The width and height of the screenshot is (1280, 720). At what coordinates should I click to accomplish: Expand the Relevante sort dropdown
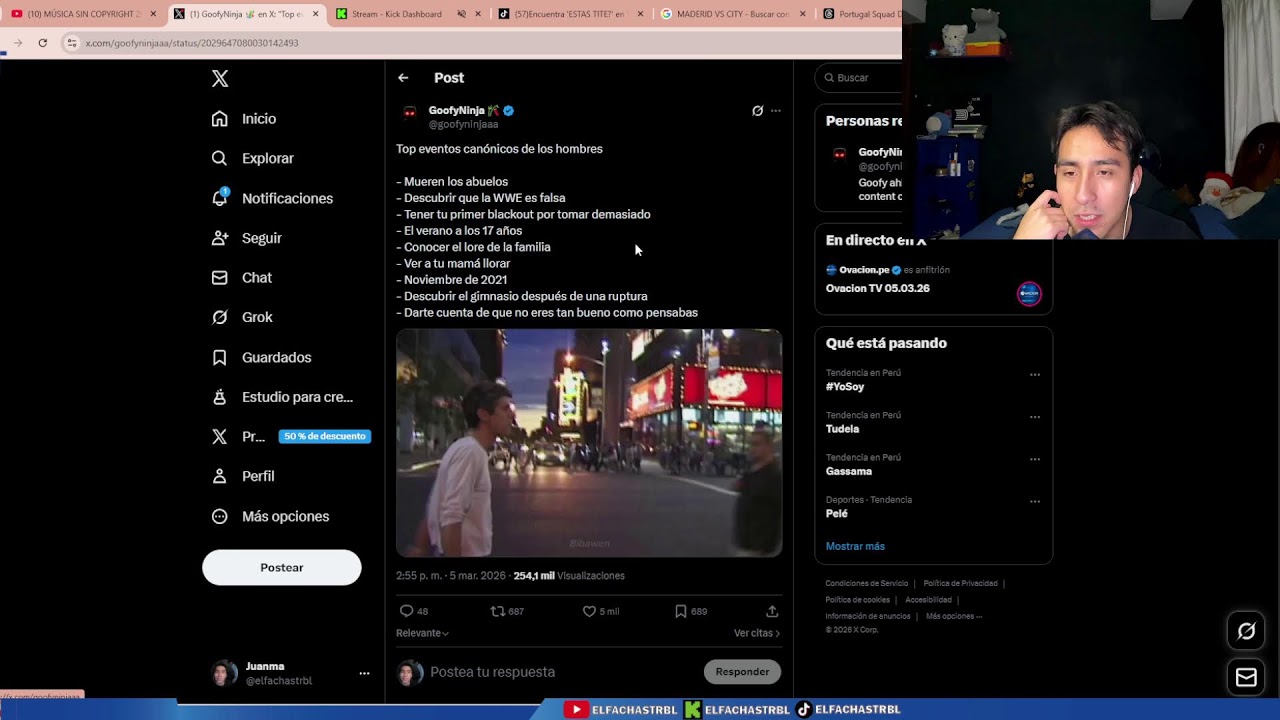click(422, 633)
